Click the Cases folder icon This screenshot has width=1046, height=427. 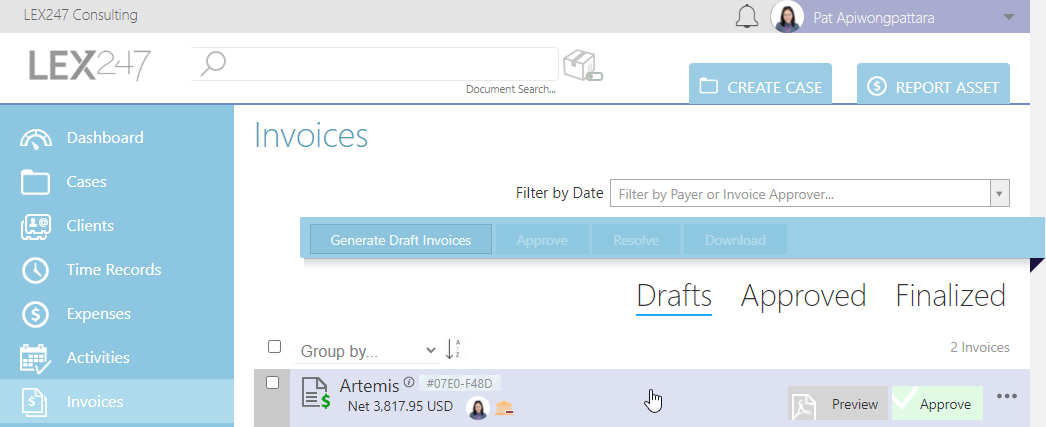[x=35, y=181]
